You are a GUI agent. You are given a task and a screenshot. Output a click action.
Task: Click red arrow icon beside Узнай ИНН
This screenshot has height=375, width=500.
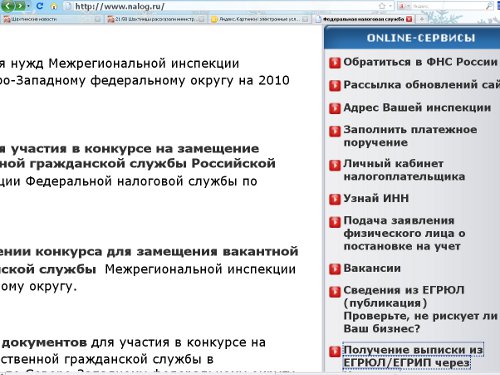click(335, 199)
